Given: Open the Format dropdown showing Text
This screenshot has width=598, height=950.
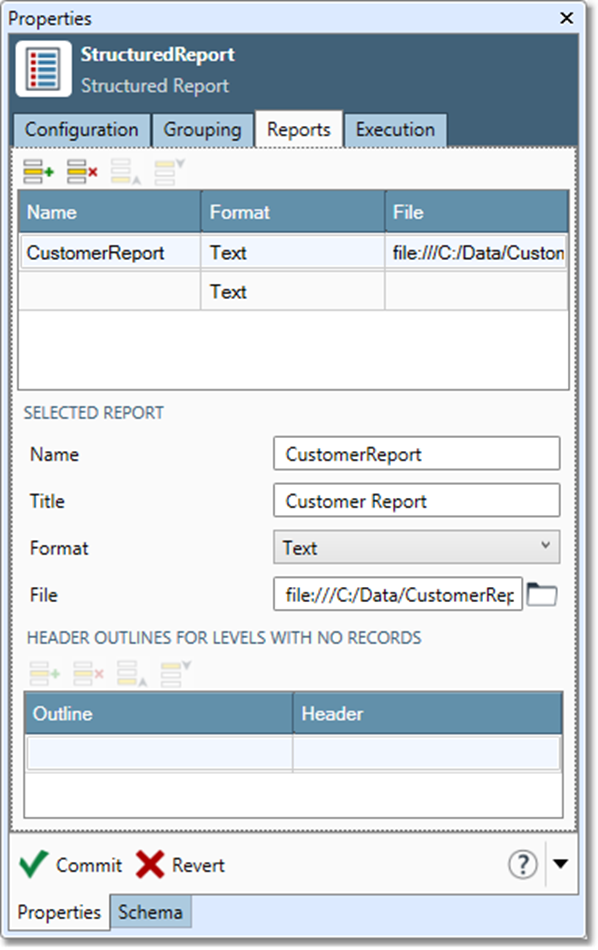Looking at the screenshot, I should (417, 547).
